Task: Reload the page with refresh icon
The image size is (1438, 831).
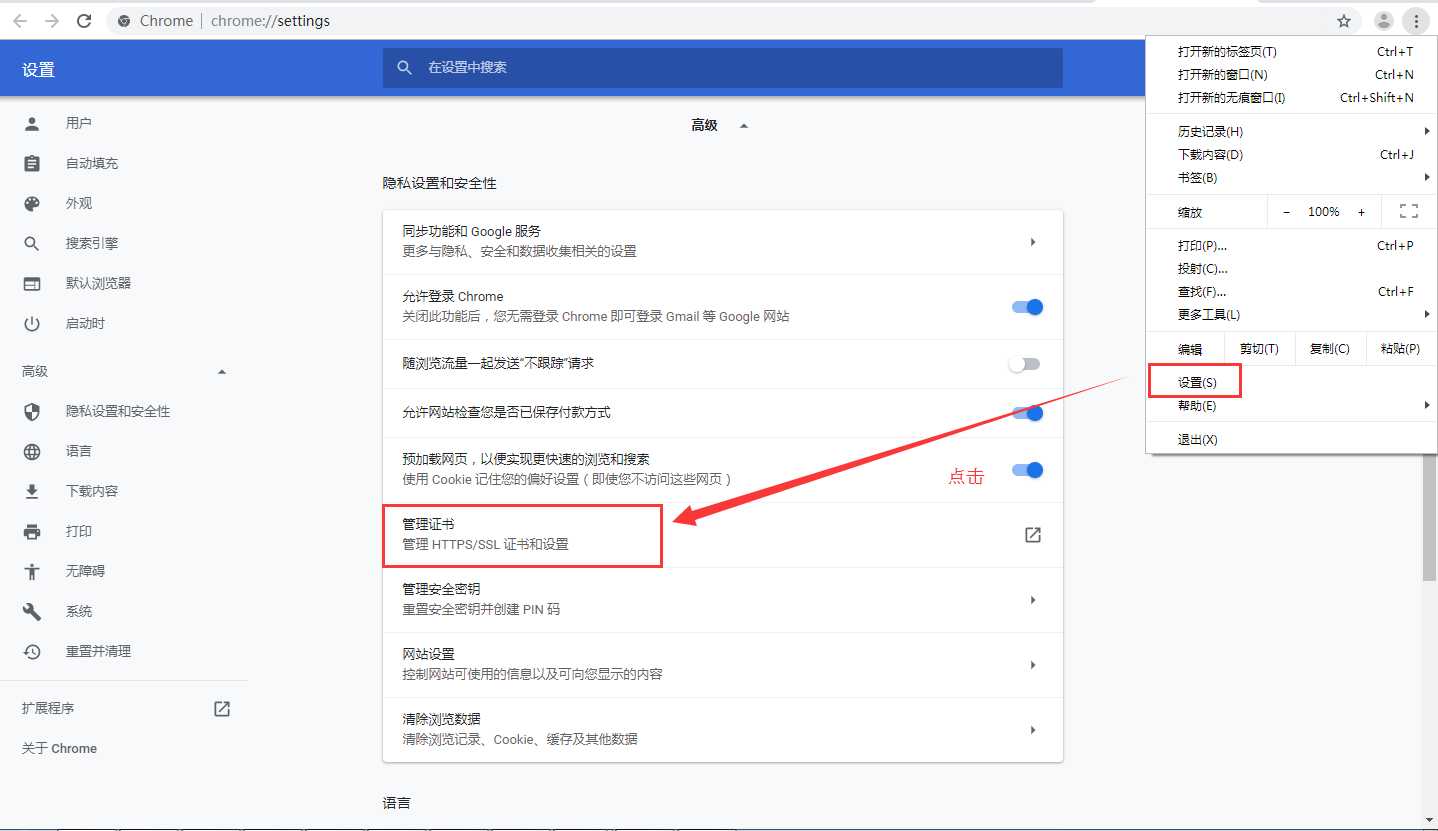Action: [85, 21]
